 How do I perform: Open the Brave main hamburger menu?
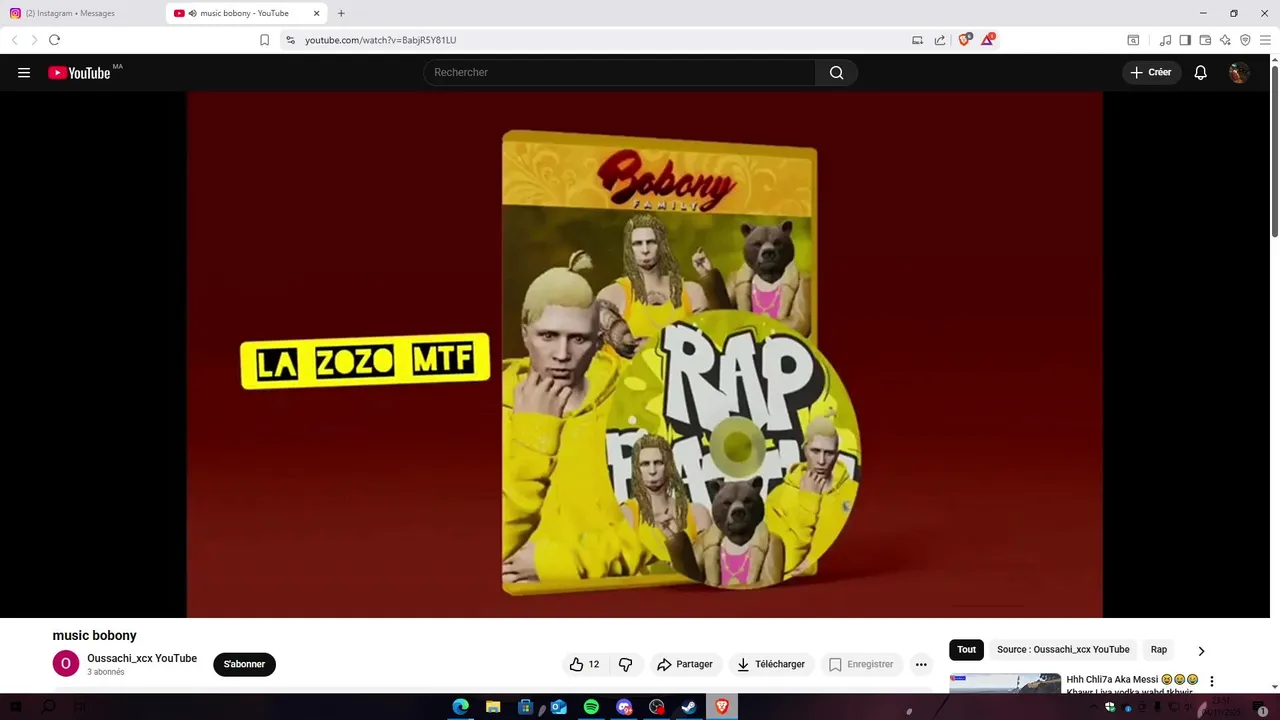coord(1265,40)
